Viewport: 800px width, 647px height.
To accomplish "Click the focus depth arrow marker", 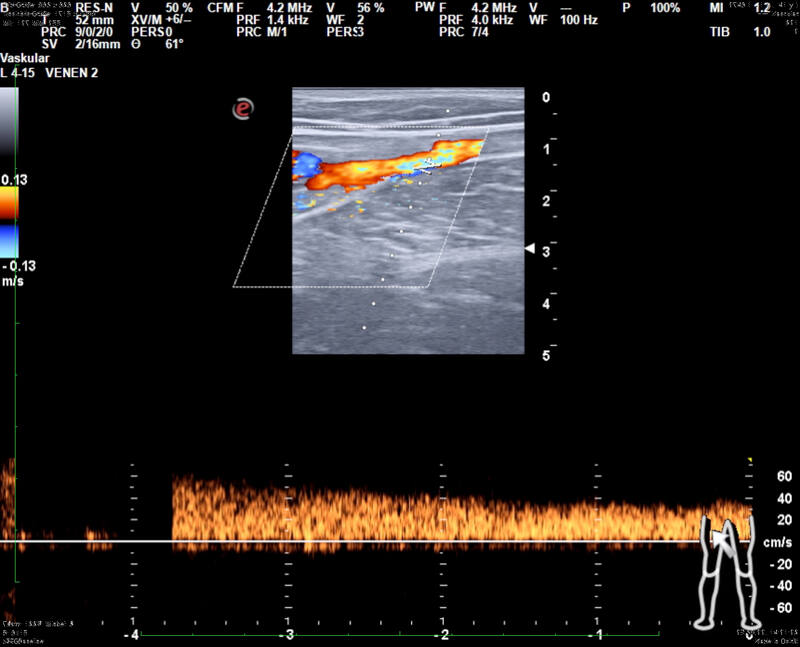I will [x=530, y=248].
